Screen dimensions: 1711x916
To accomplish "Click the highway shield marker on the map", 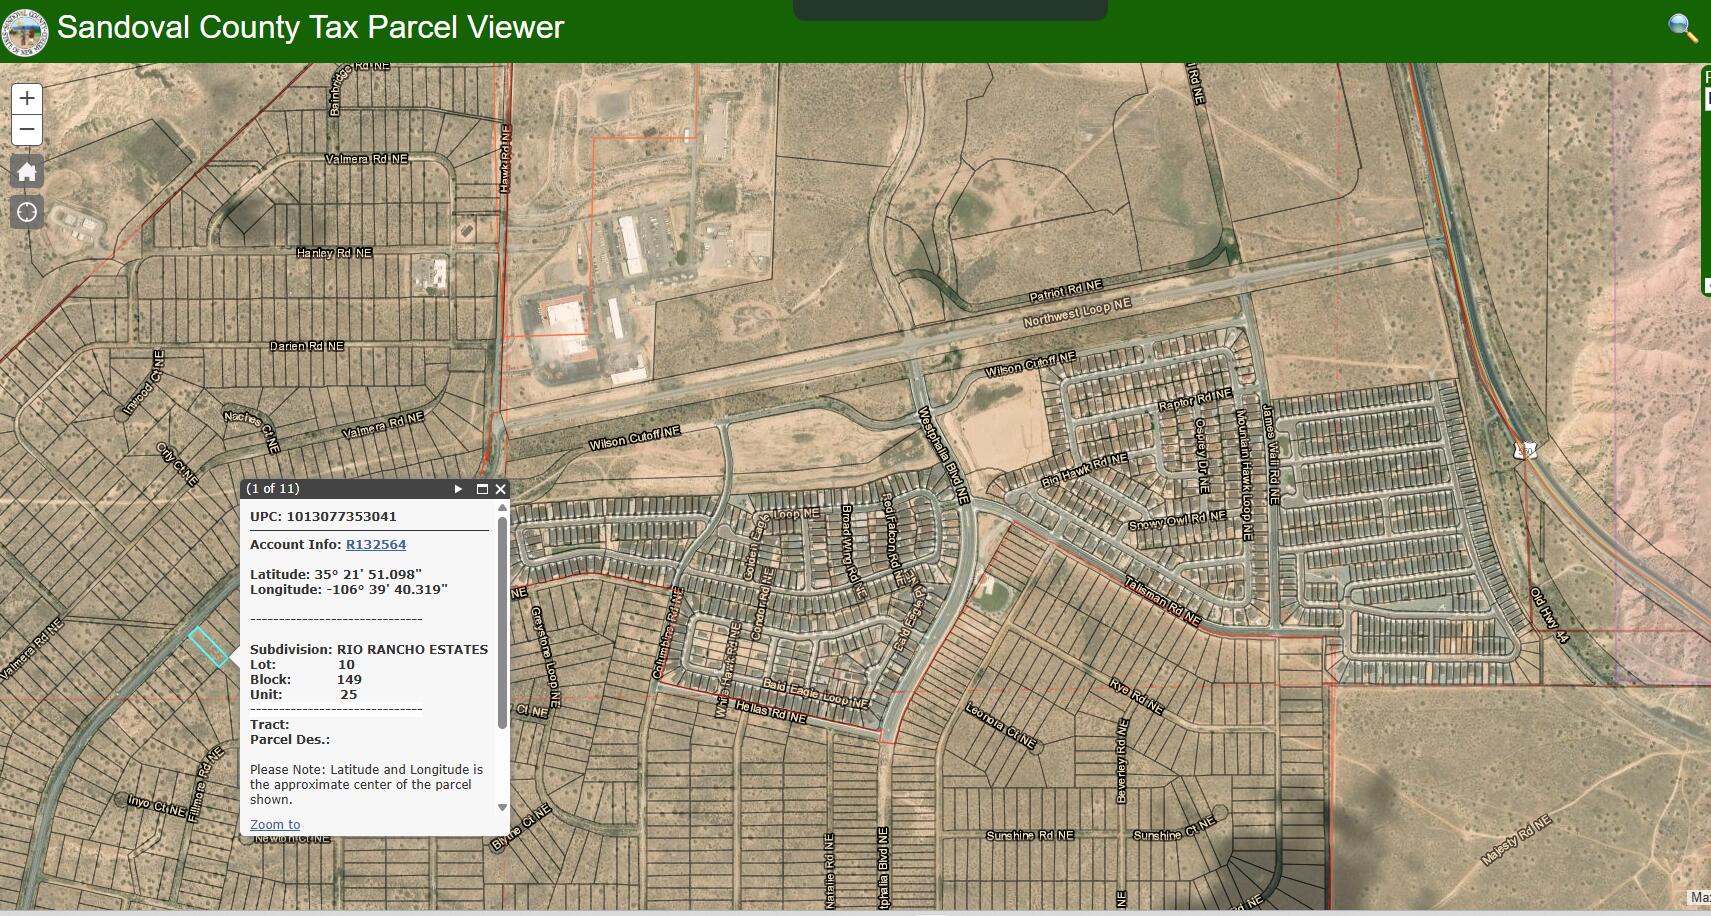I will tap(1525, 451).
